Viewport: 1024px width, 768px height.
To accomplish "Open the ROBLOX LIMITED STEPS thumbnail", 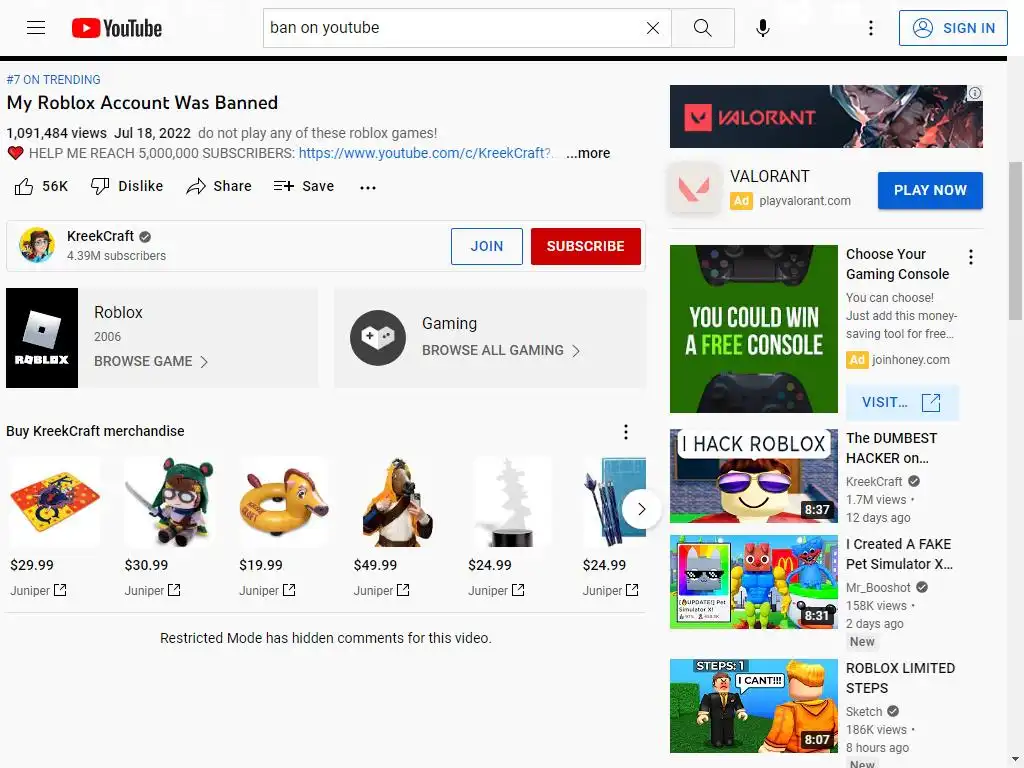I will [x=754, y=706].
